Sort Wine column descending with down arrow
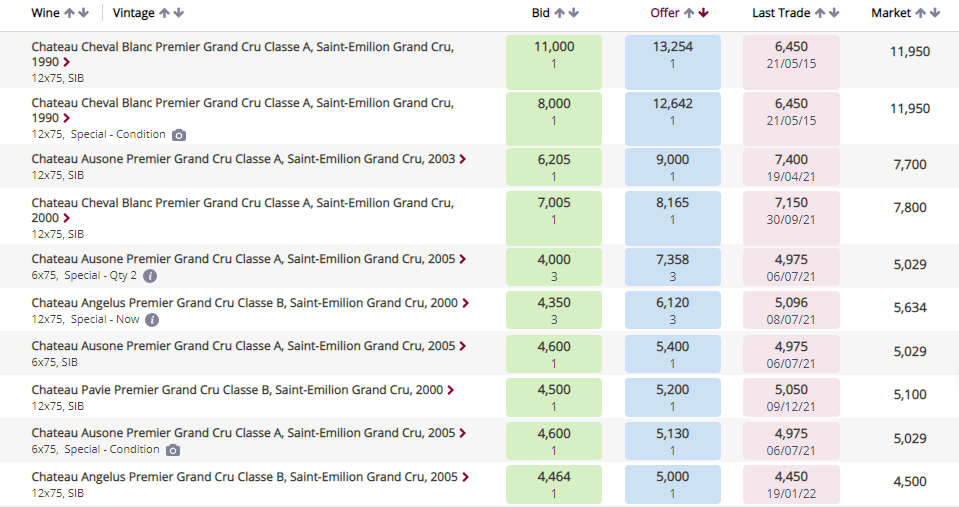This screenshot has height=507, width=959. point(84,13)
